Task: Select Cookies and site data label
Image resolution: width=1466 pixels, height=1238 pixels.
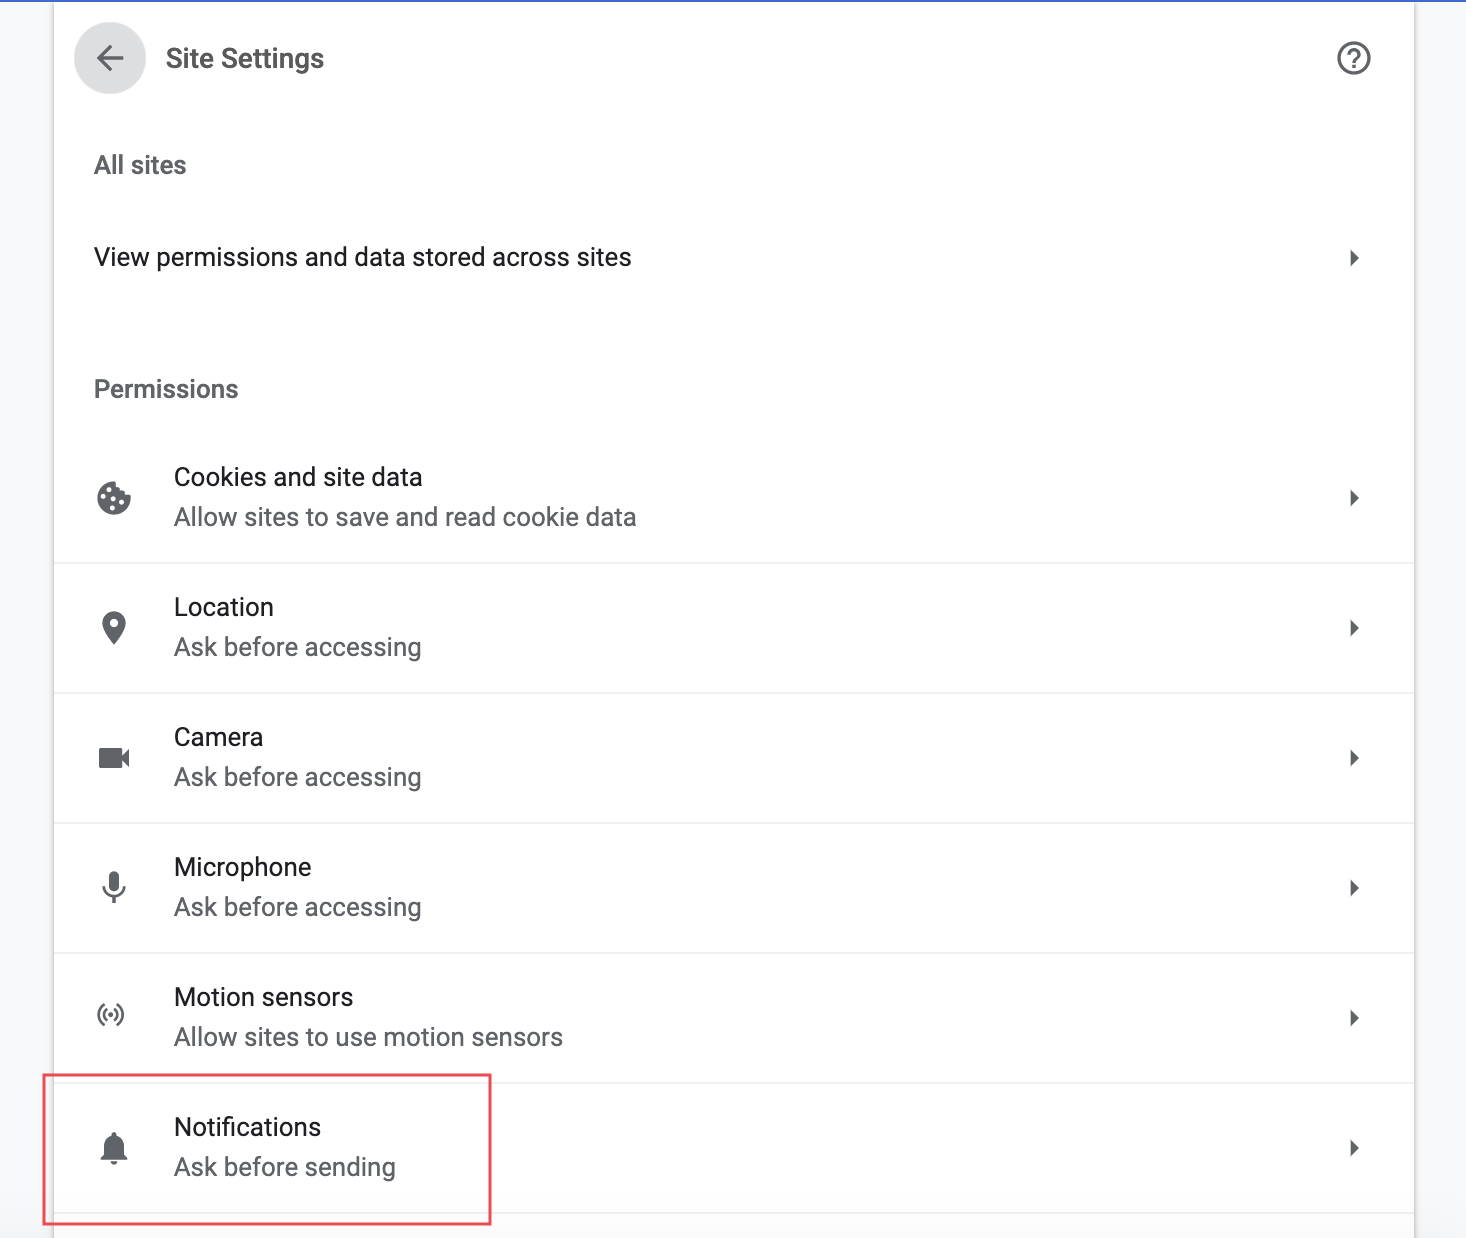Action: (x=298, y=478)
